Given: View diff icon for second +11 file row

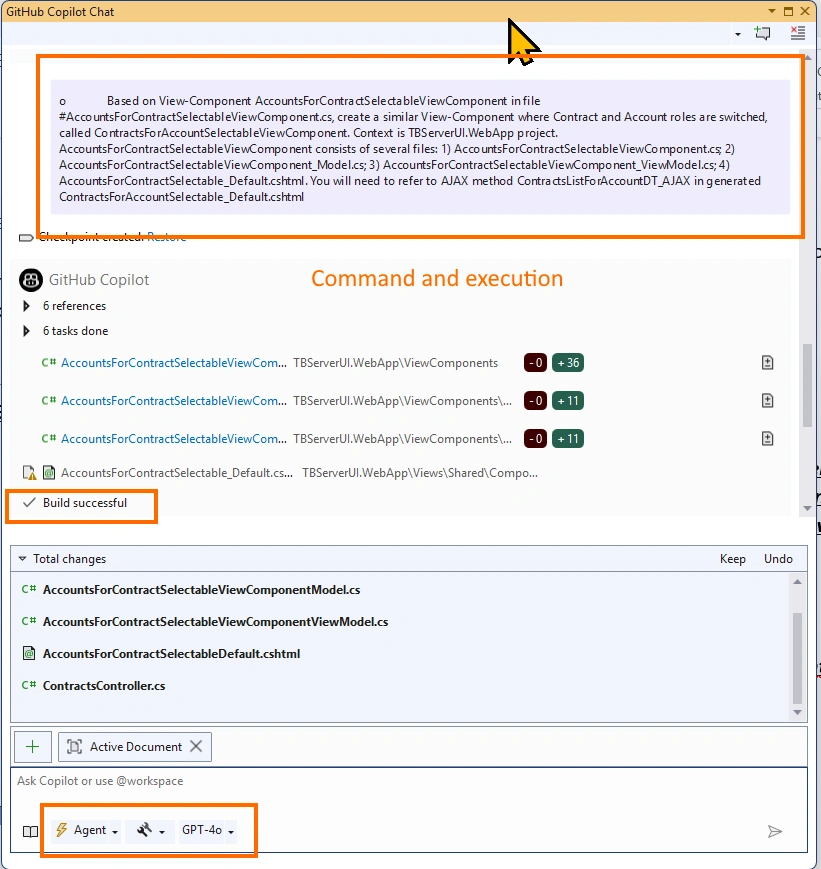Looking at the screenshot, I should coord(767,401).
